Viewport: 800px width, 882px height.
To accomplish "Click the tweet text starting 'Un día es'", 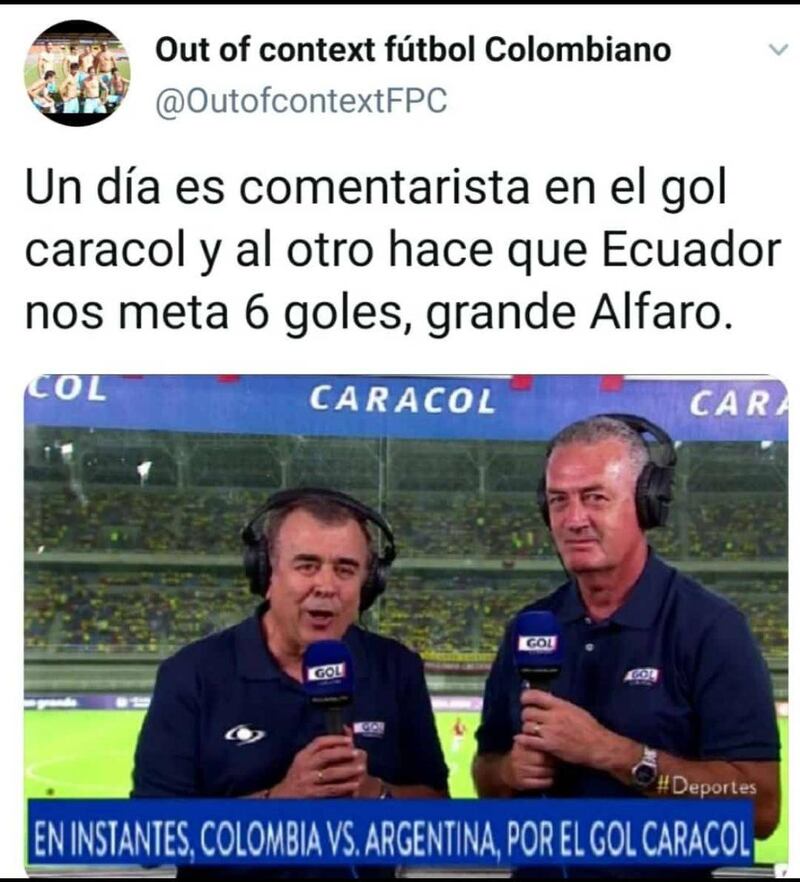I will pyautogui.click(x=403, y=250).
